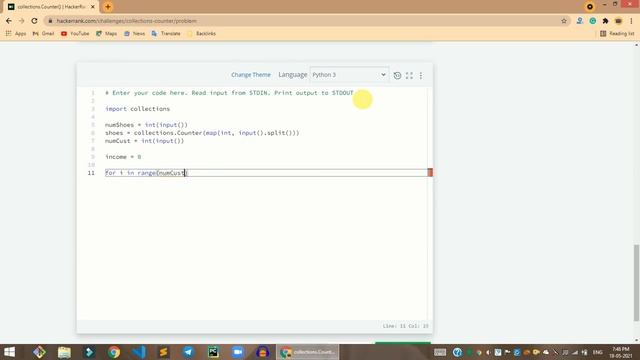Reload the HackerRank page
The image size is (640, 360).
34,21
